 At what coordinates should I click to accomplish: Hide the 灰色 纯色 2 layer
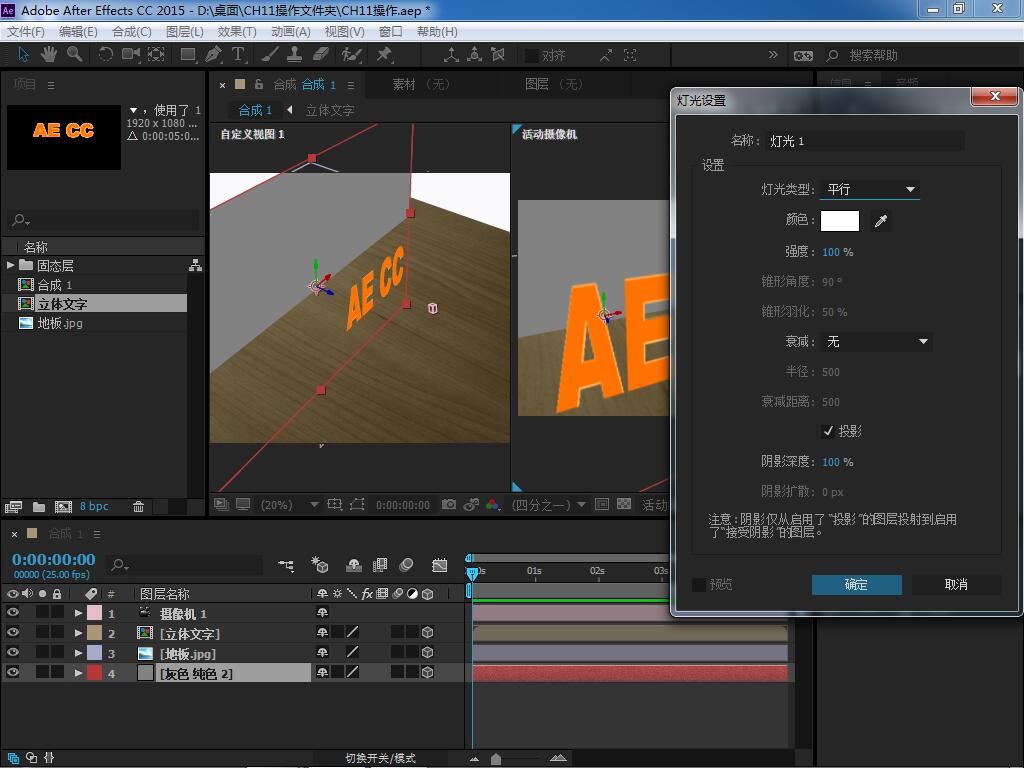point(12,672)
